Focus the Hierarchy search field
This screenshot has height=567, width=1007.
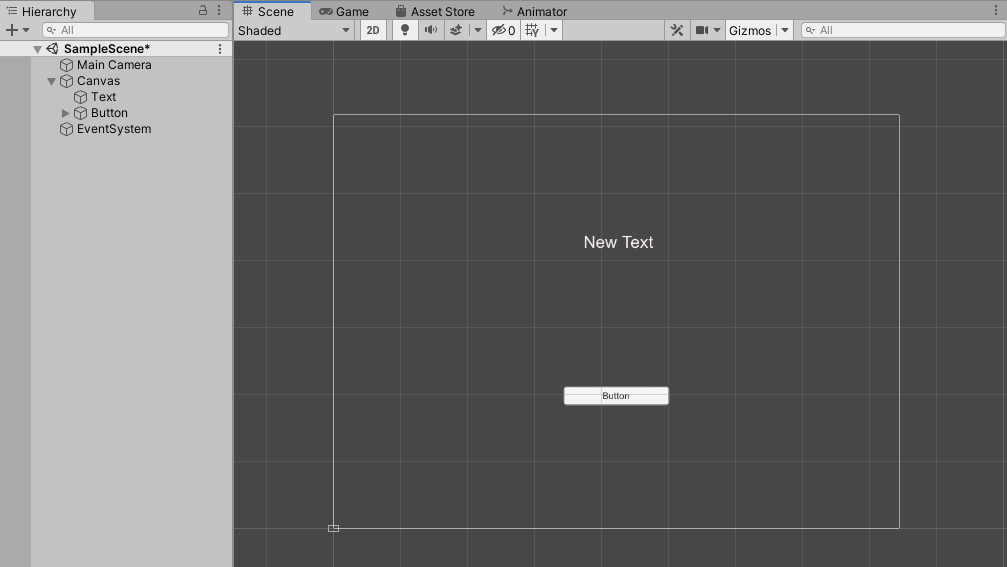click(x=136, y=30)
